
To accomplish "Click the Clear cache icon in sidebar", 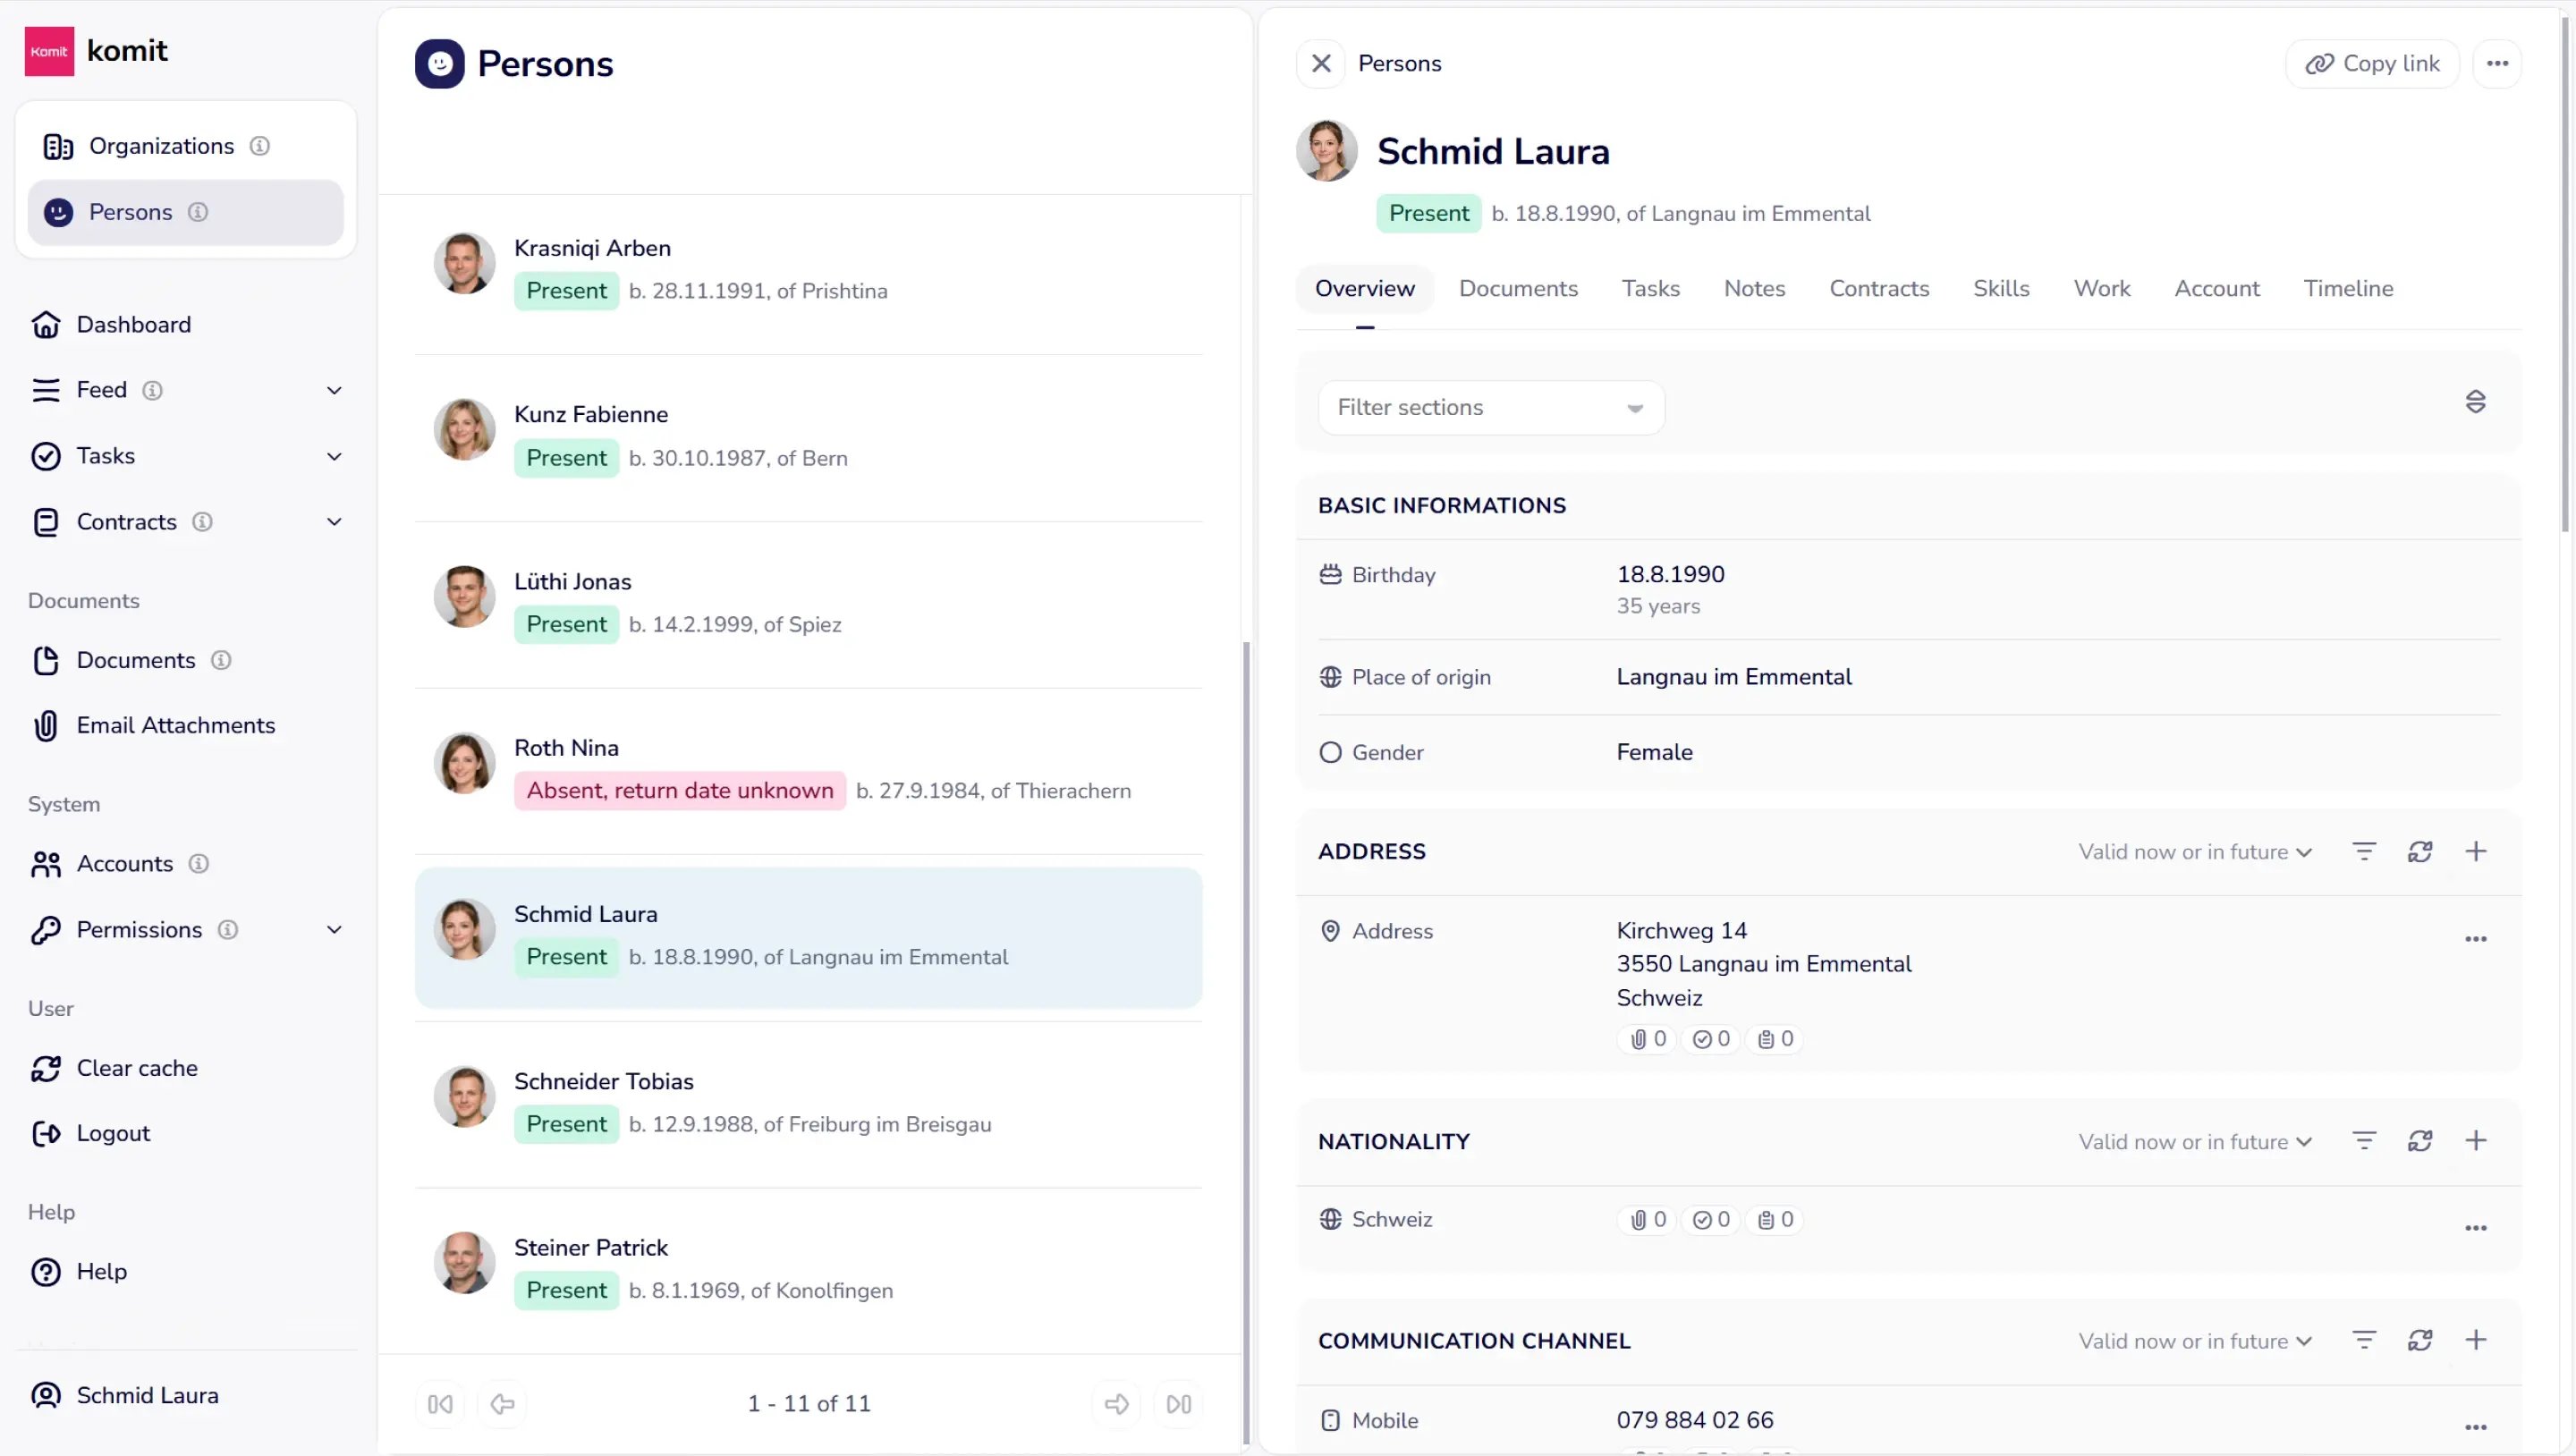I will click(x=46, y=1068).
